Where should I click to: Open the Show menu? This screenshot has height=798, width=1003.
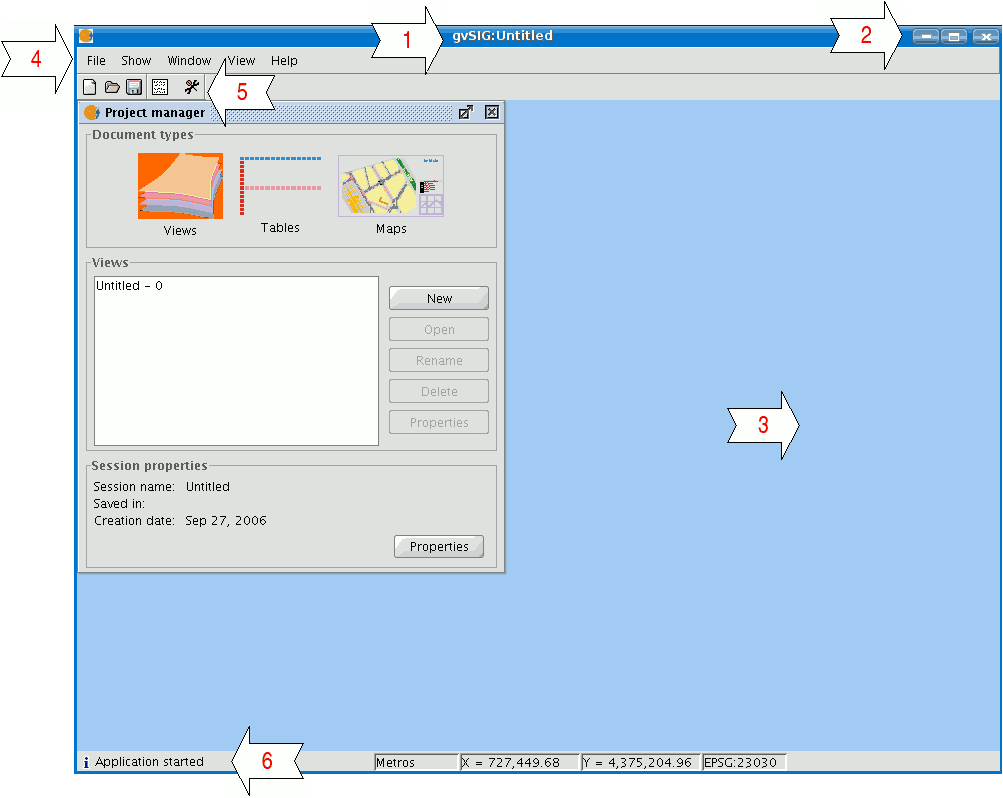(136, 61)
